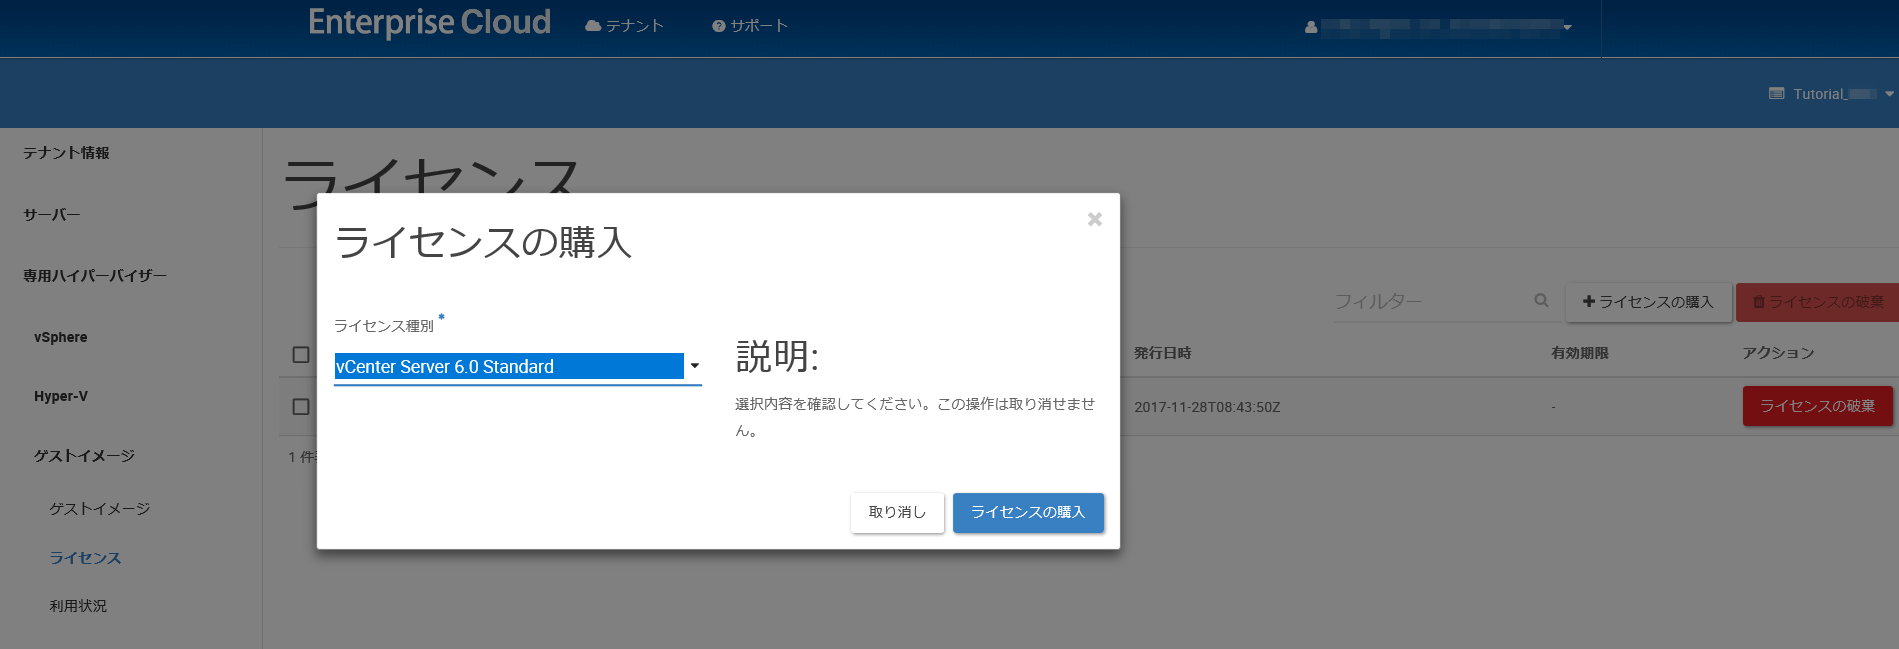Image resolution: width=1899 pixels, height=649 pixels.
Task: Close the license purchase dialog with X
Action: (1095, 219)
